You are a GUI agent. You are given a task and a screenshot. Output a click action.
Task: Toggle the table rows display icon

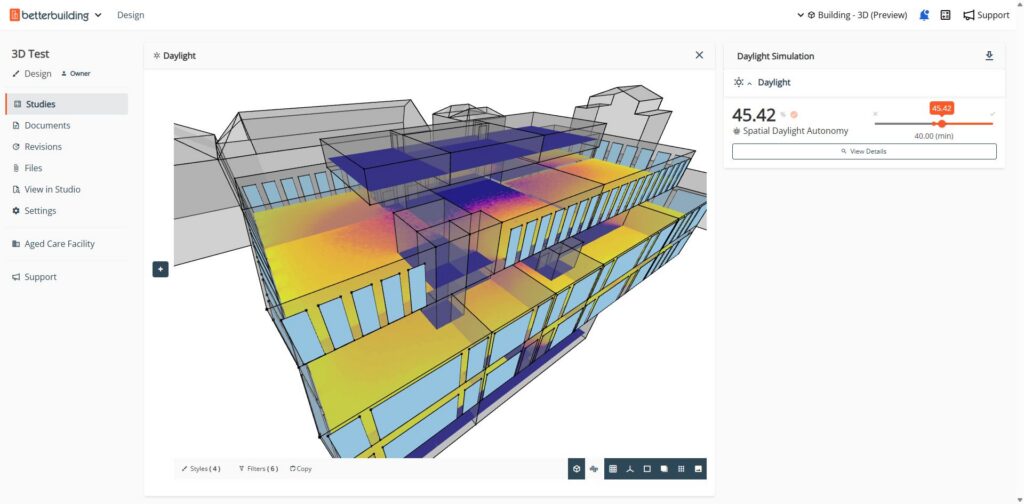pyautogui.click(x=613, y=469)
